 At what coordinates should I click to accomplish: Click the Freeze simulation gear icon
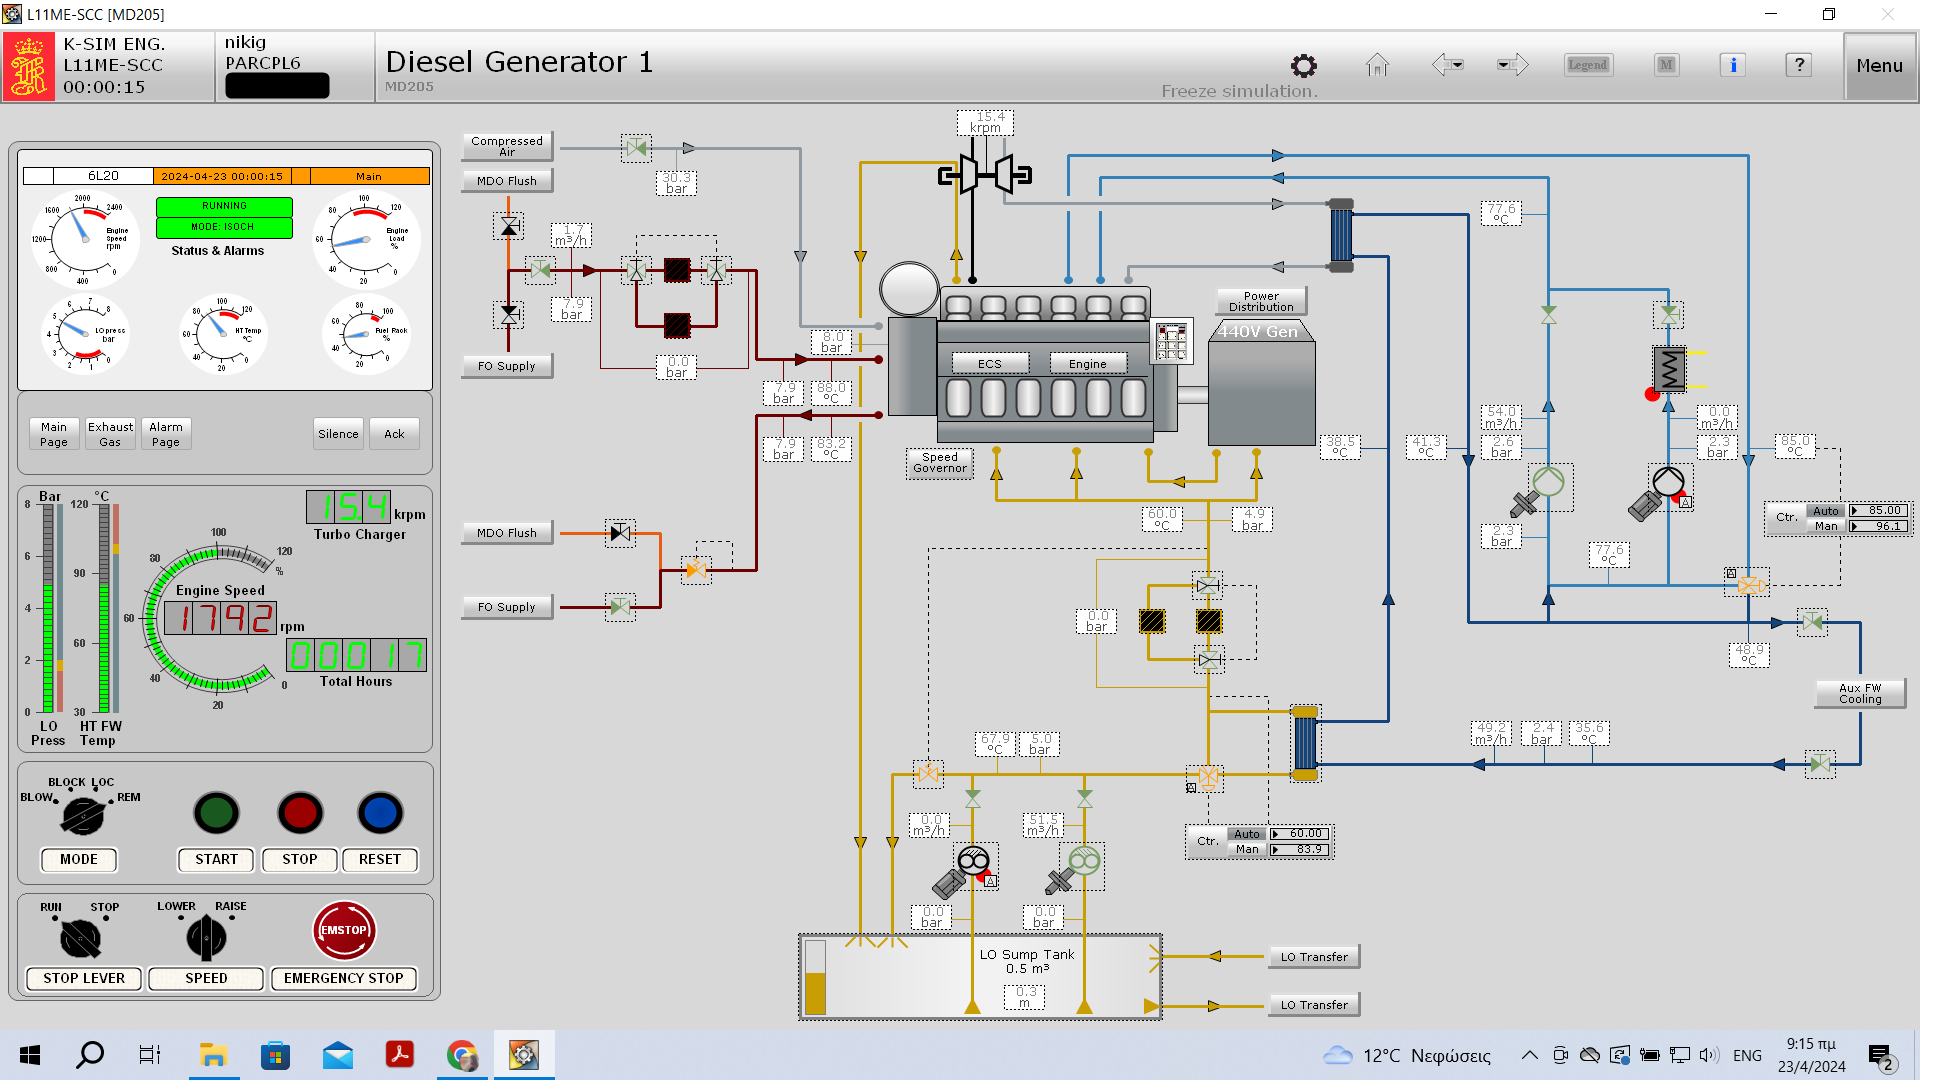pos(1303,66)
